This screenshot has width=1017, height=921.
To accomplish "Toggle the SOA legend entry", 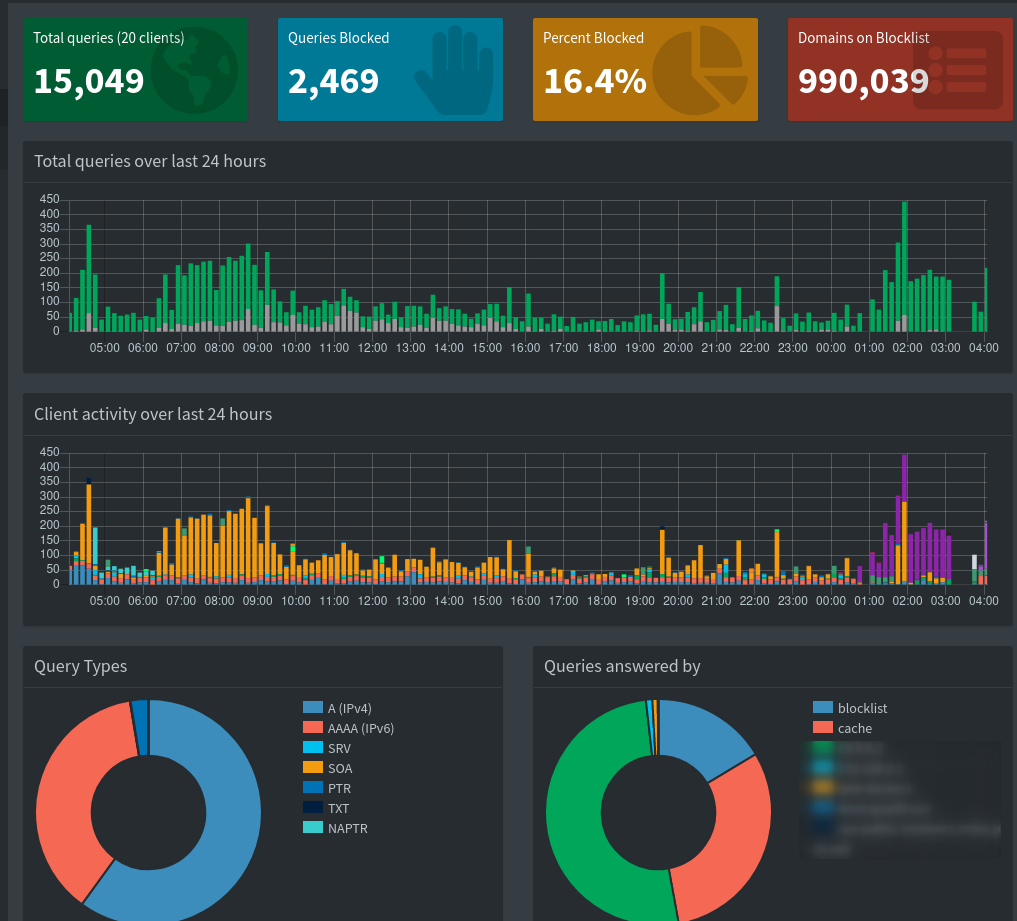I will (340, 768).
